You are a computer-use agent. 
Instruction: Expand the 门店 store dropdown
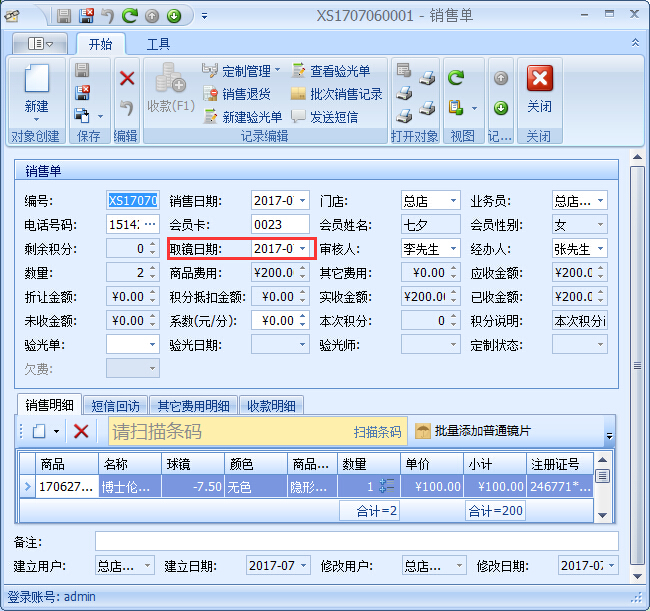point(453,200)
